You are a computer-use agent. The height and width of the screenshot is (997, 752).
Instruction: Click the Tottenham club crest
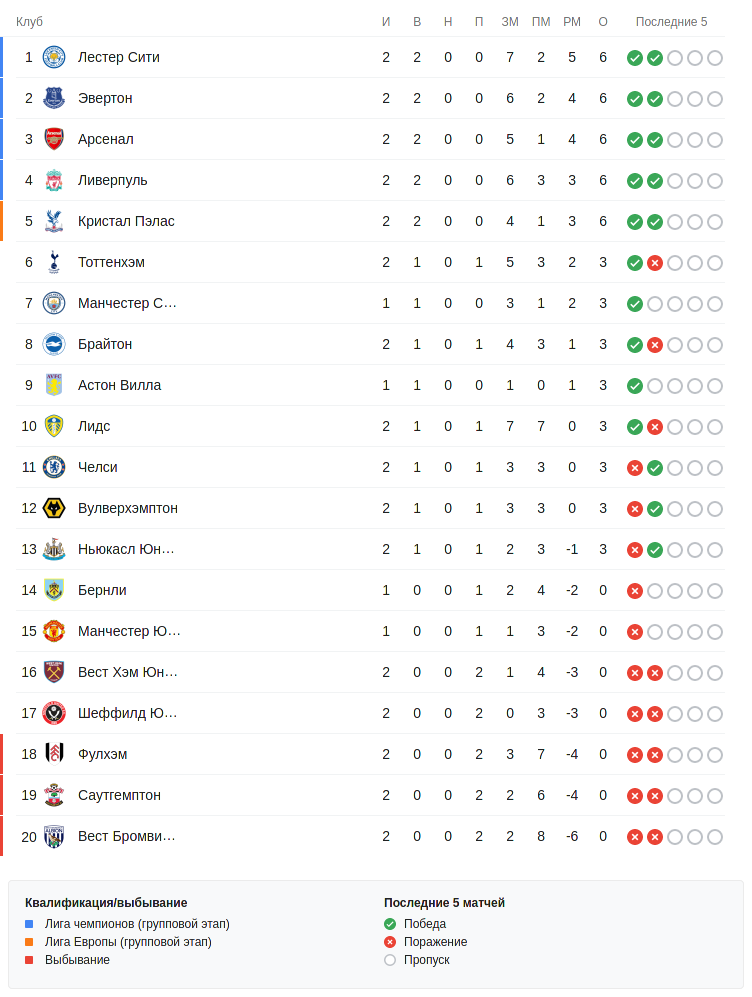tap(54, 262)
